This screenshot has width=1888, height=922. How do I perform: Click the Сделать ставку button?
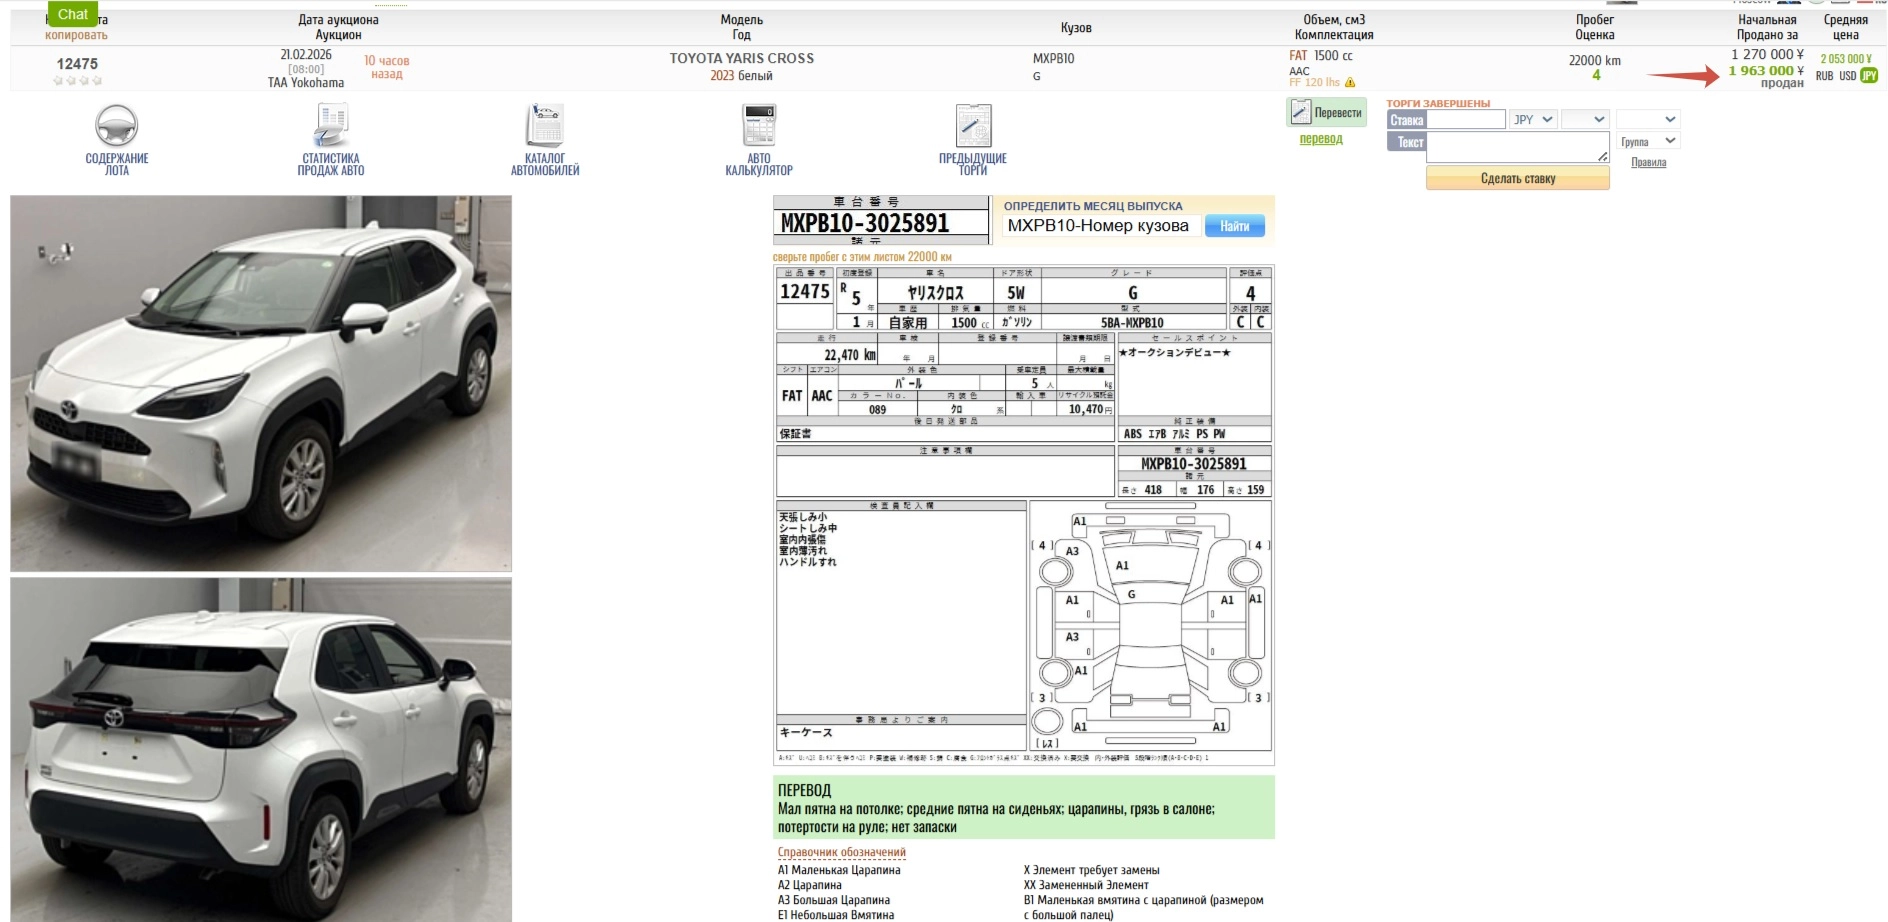tap(1517, 179)
